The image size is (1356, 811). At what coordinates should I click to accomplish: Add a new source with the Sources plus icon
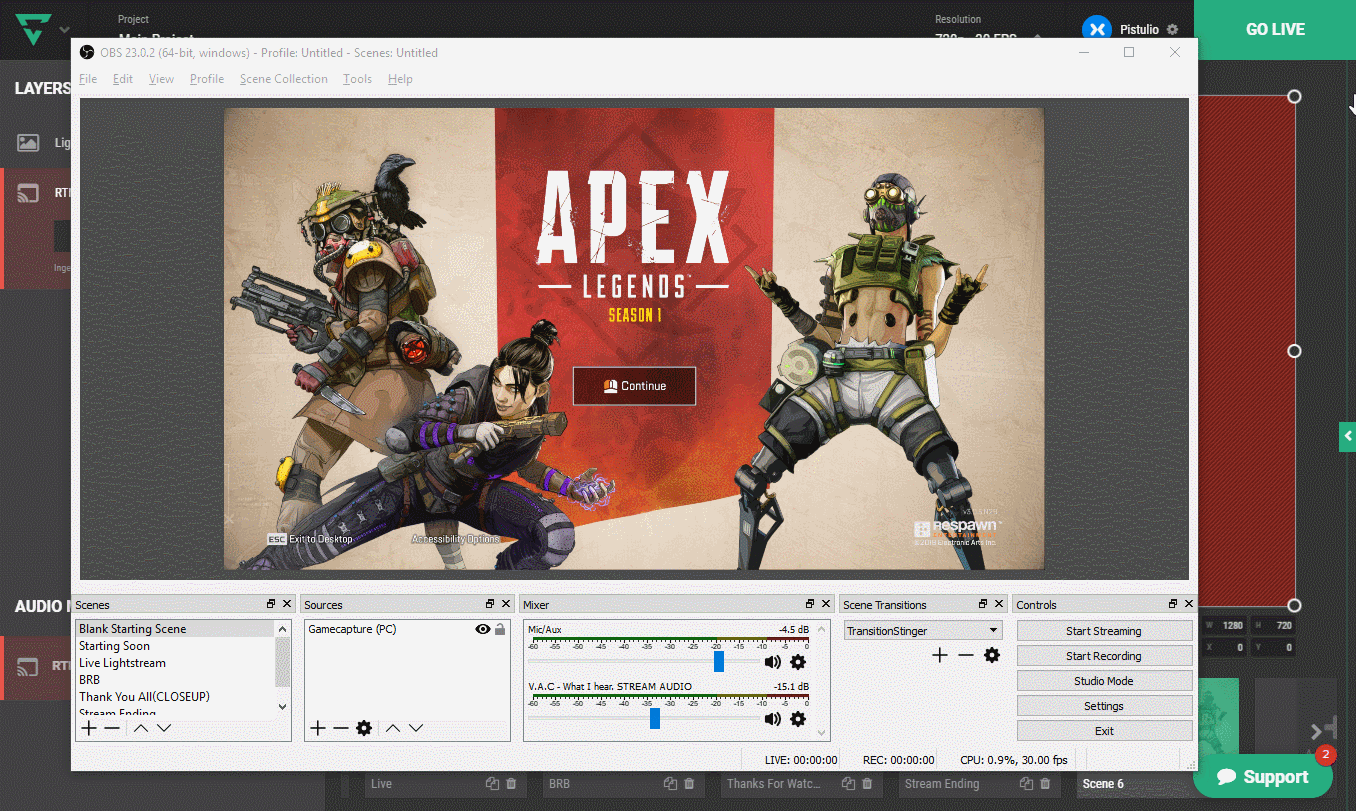click(317, 728)
